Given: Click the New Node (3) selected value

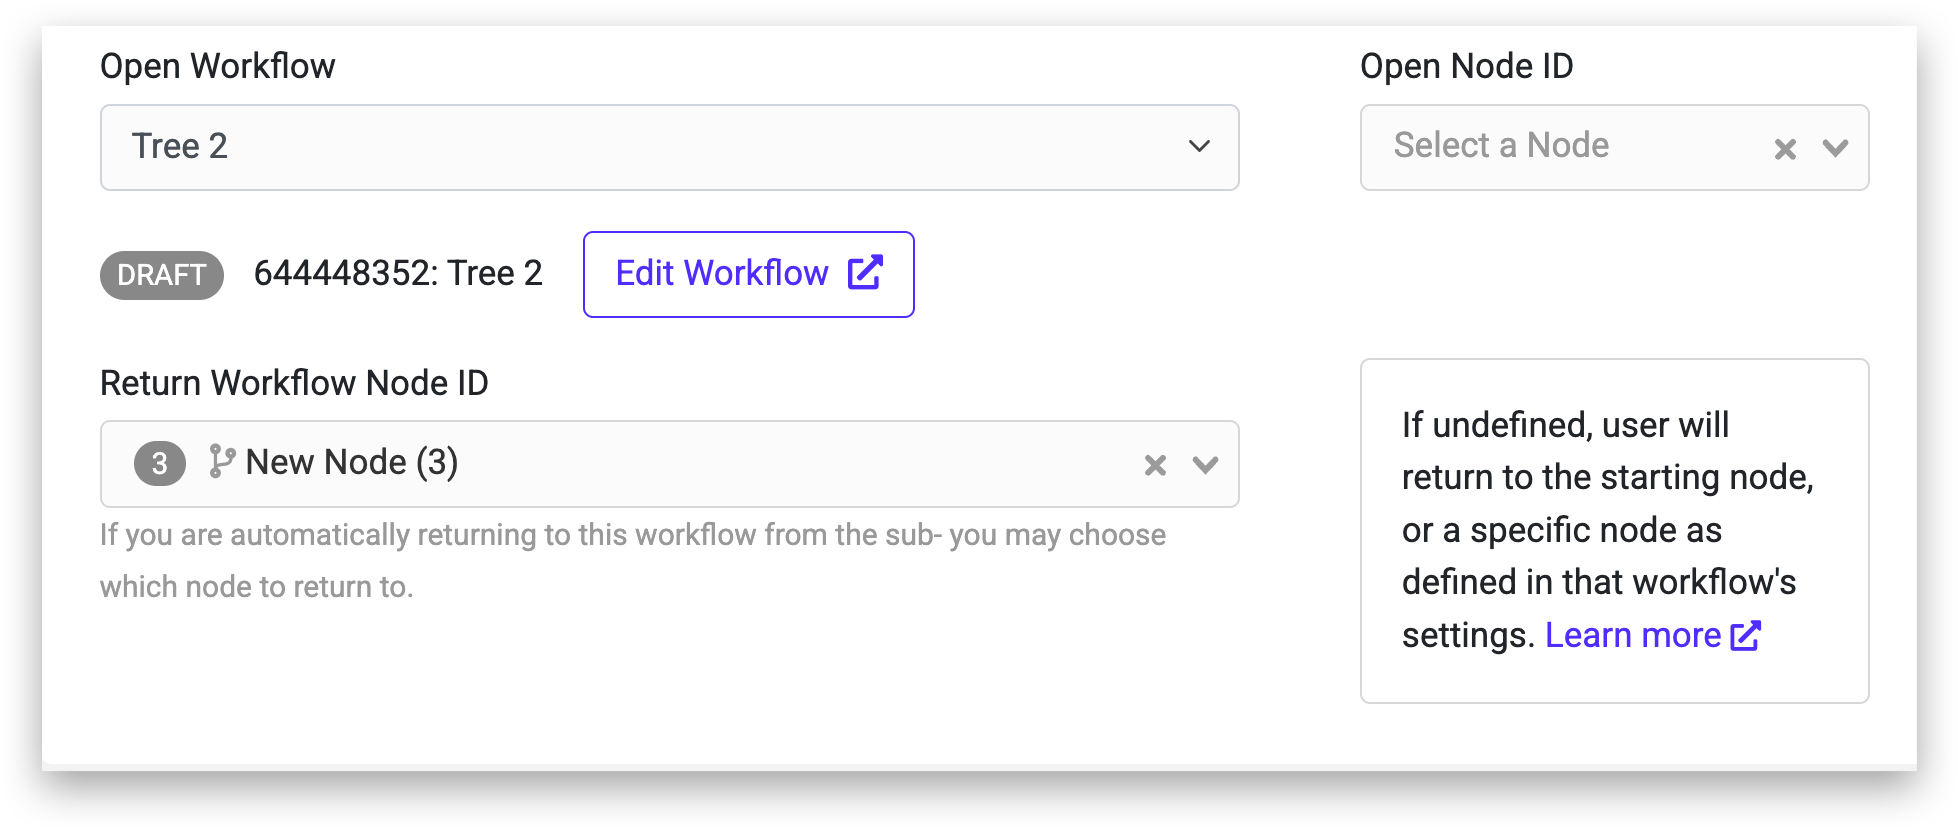Looking at the screenshot, I should point(351,462).
